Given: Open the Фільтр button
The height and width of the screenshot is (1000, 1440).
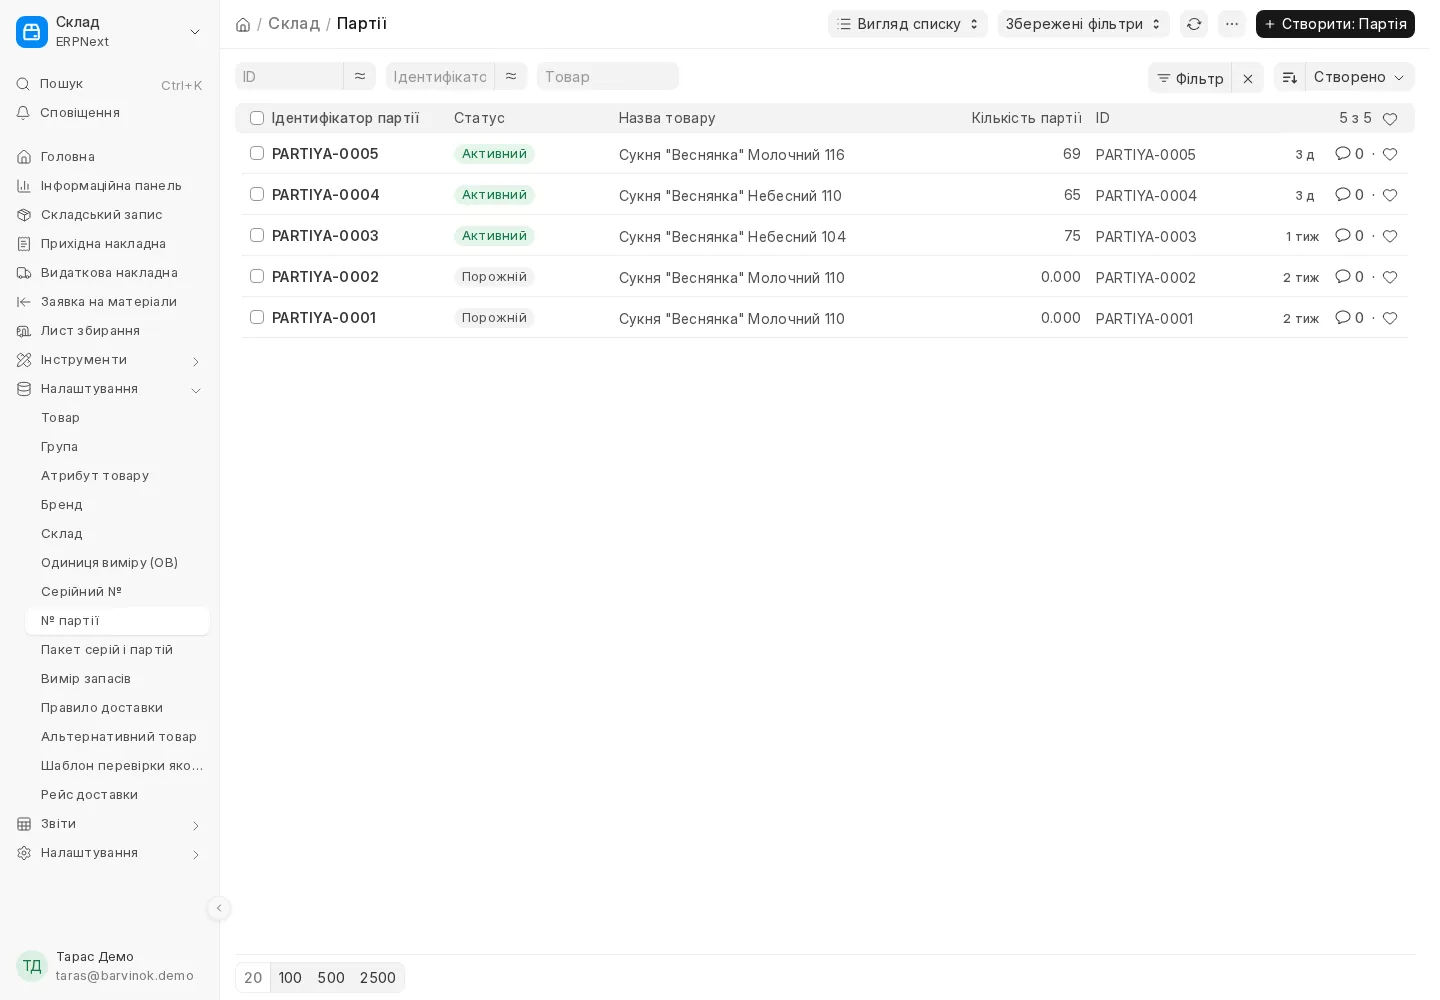Looking at the screenshot, I should tap(1190, 78).
